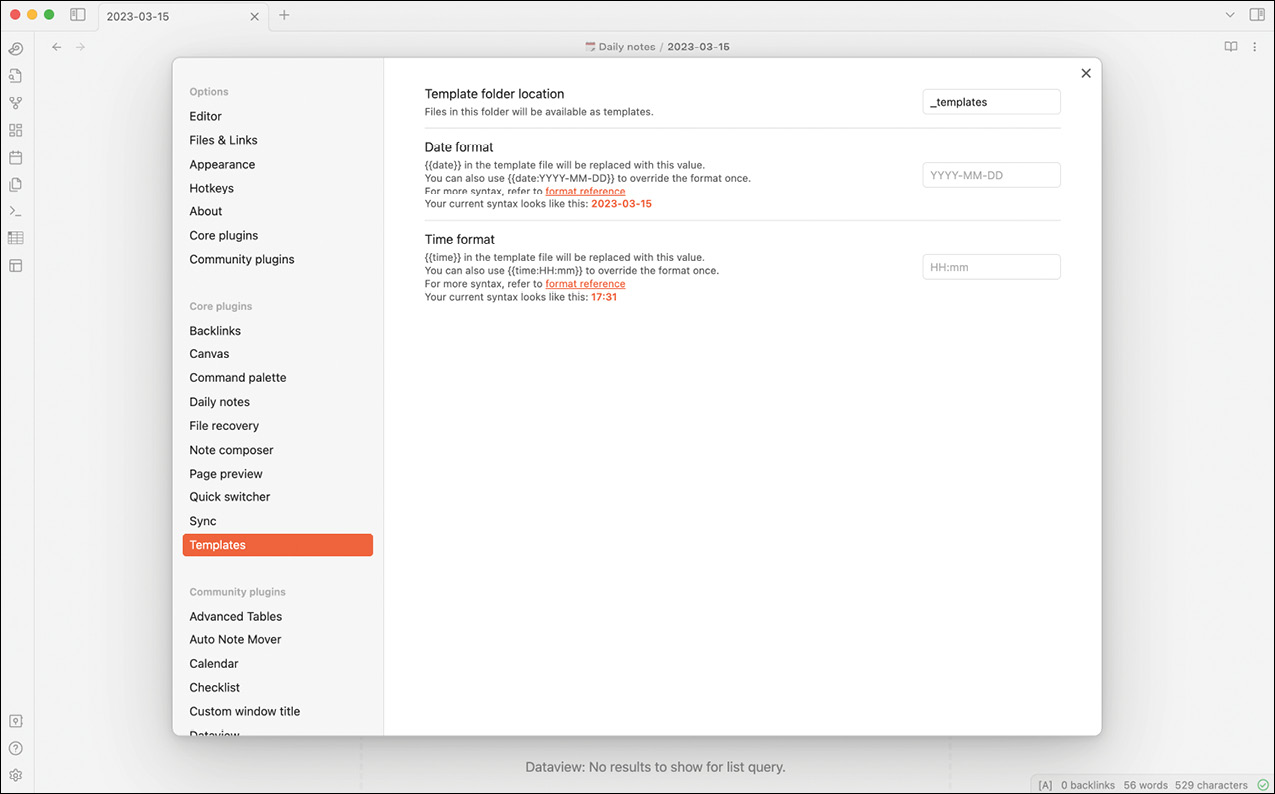Image resolution: width=1275 pixels, height=794 pixels.
Task: Click the Date format YYYY-MM-DD field
Action: click(990, 175)
